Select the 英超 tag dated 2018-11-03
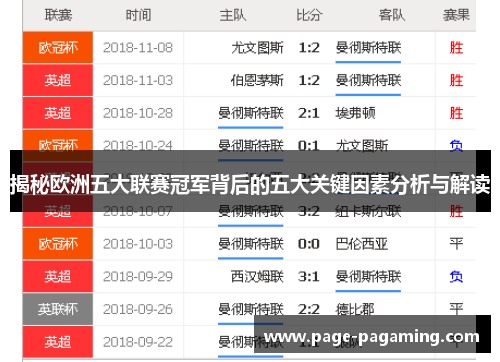Viewport: 500px width, 362px height. (58, 80)
